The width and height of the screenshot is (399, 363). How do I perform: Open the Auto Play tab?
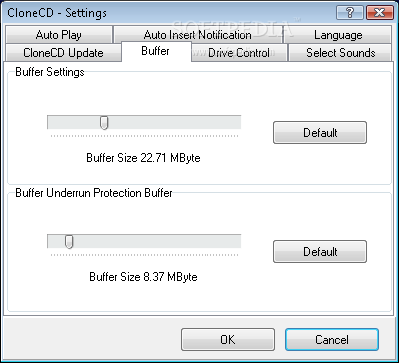(x=59, y=35)
